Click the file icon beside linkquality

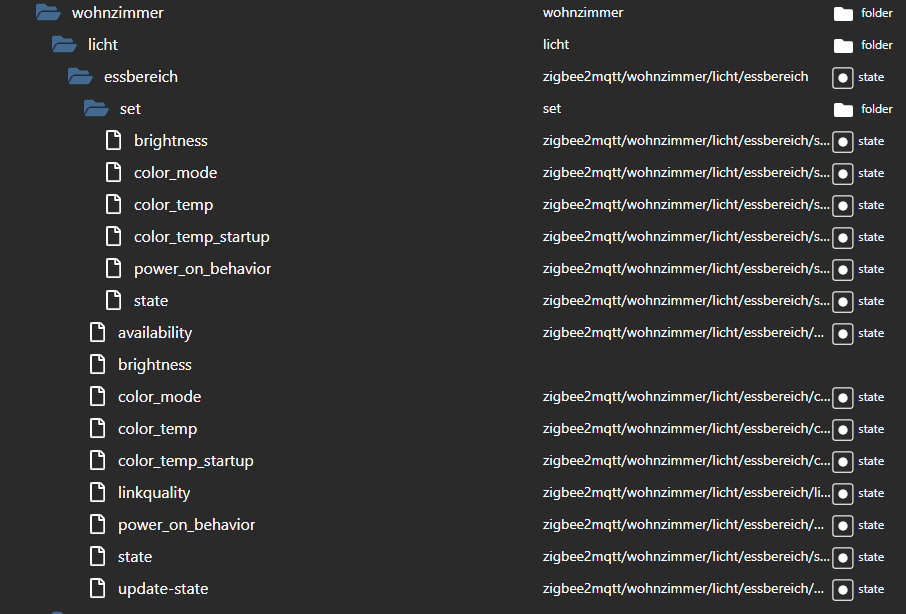click(x=97, y=493)
